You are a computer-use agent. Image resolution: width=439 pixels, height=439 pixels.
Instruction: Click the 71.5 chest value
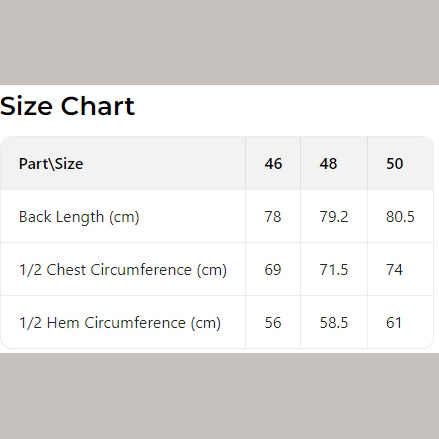click(334, 270)
